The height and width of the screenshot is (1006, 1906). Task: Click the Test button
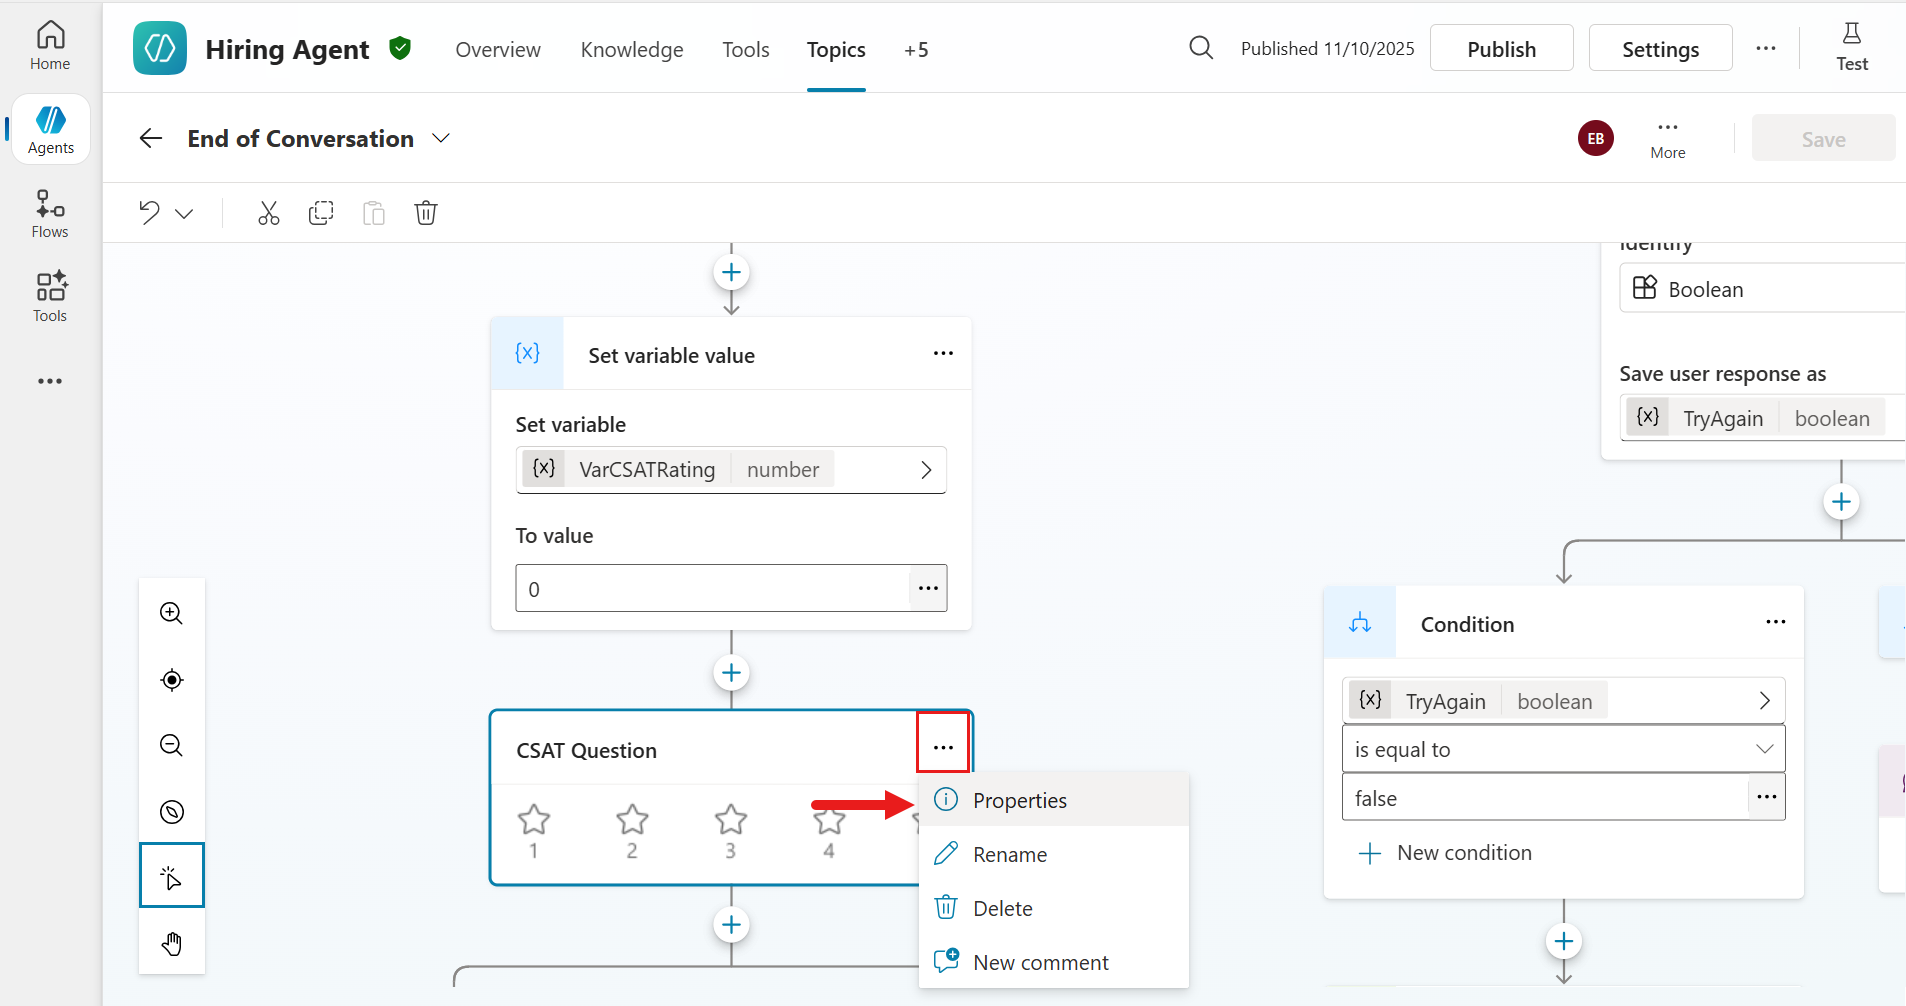click(x=1852, y=47)
